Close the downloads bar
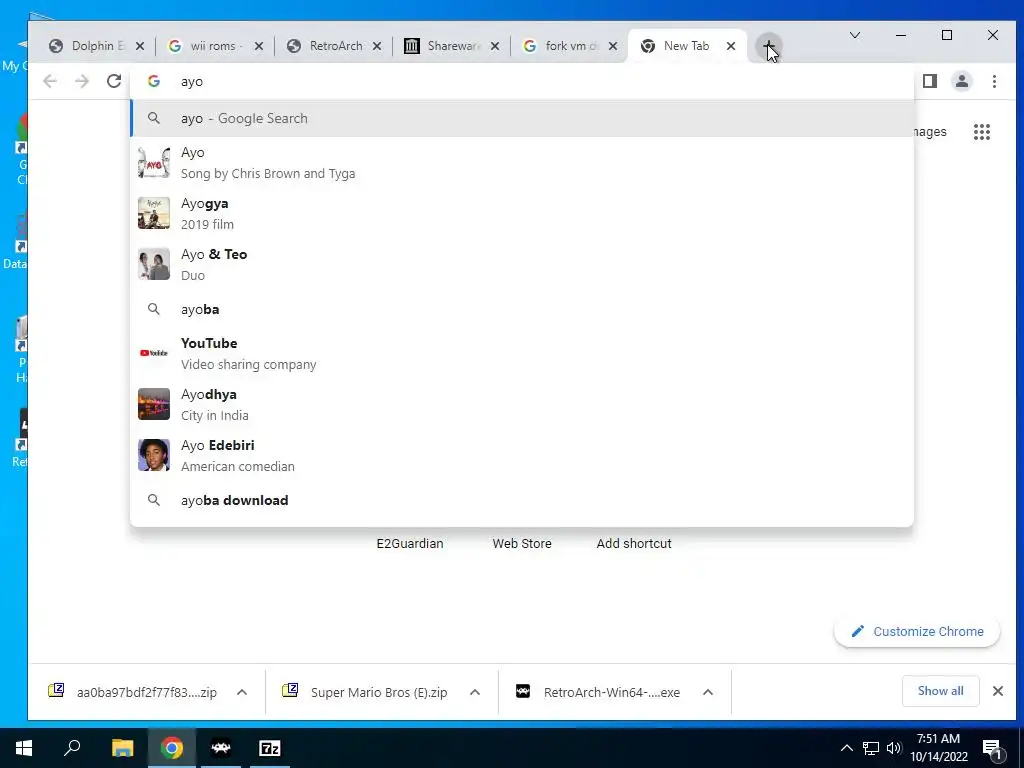Image resolution: width=1024 pixels, height=768 pixels. click(997, 691)
